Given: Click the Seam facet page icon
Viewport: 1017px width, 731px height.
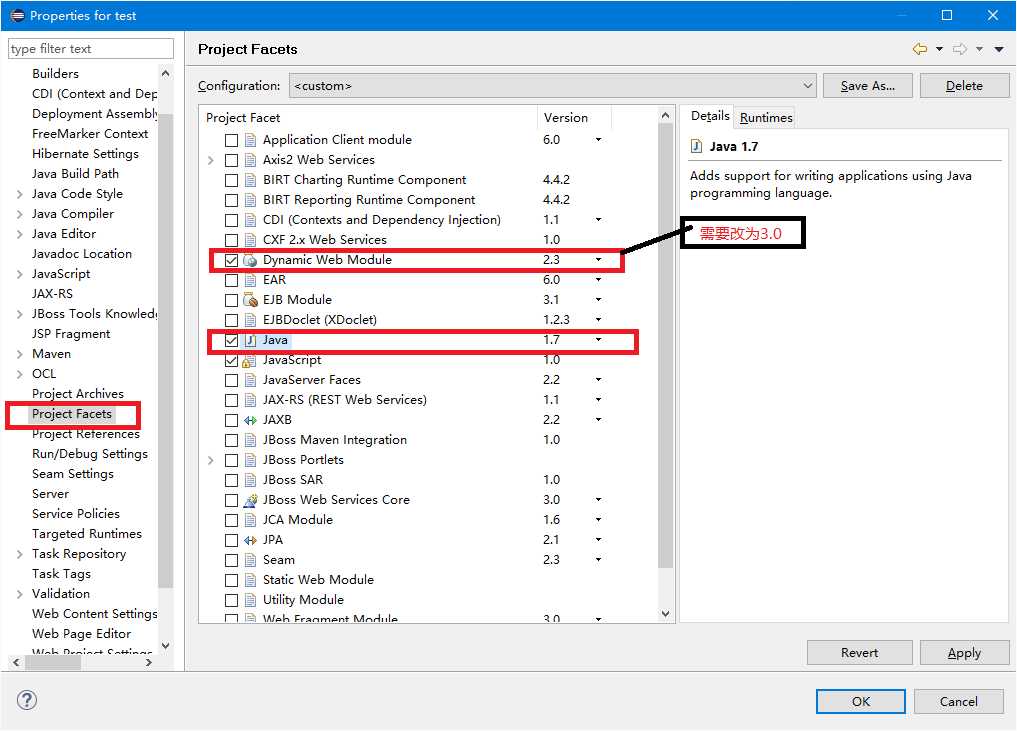Looking at the screenshot, I should (250, 560).
